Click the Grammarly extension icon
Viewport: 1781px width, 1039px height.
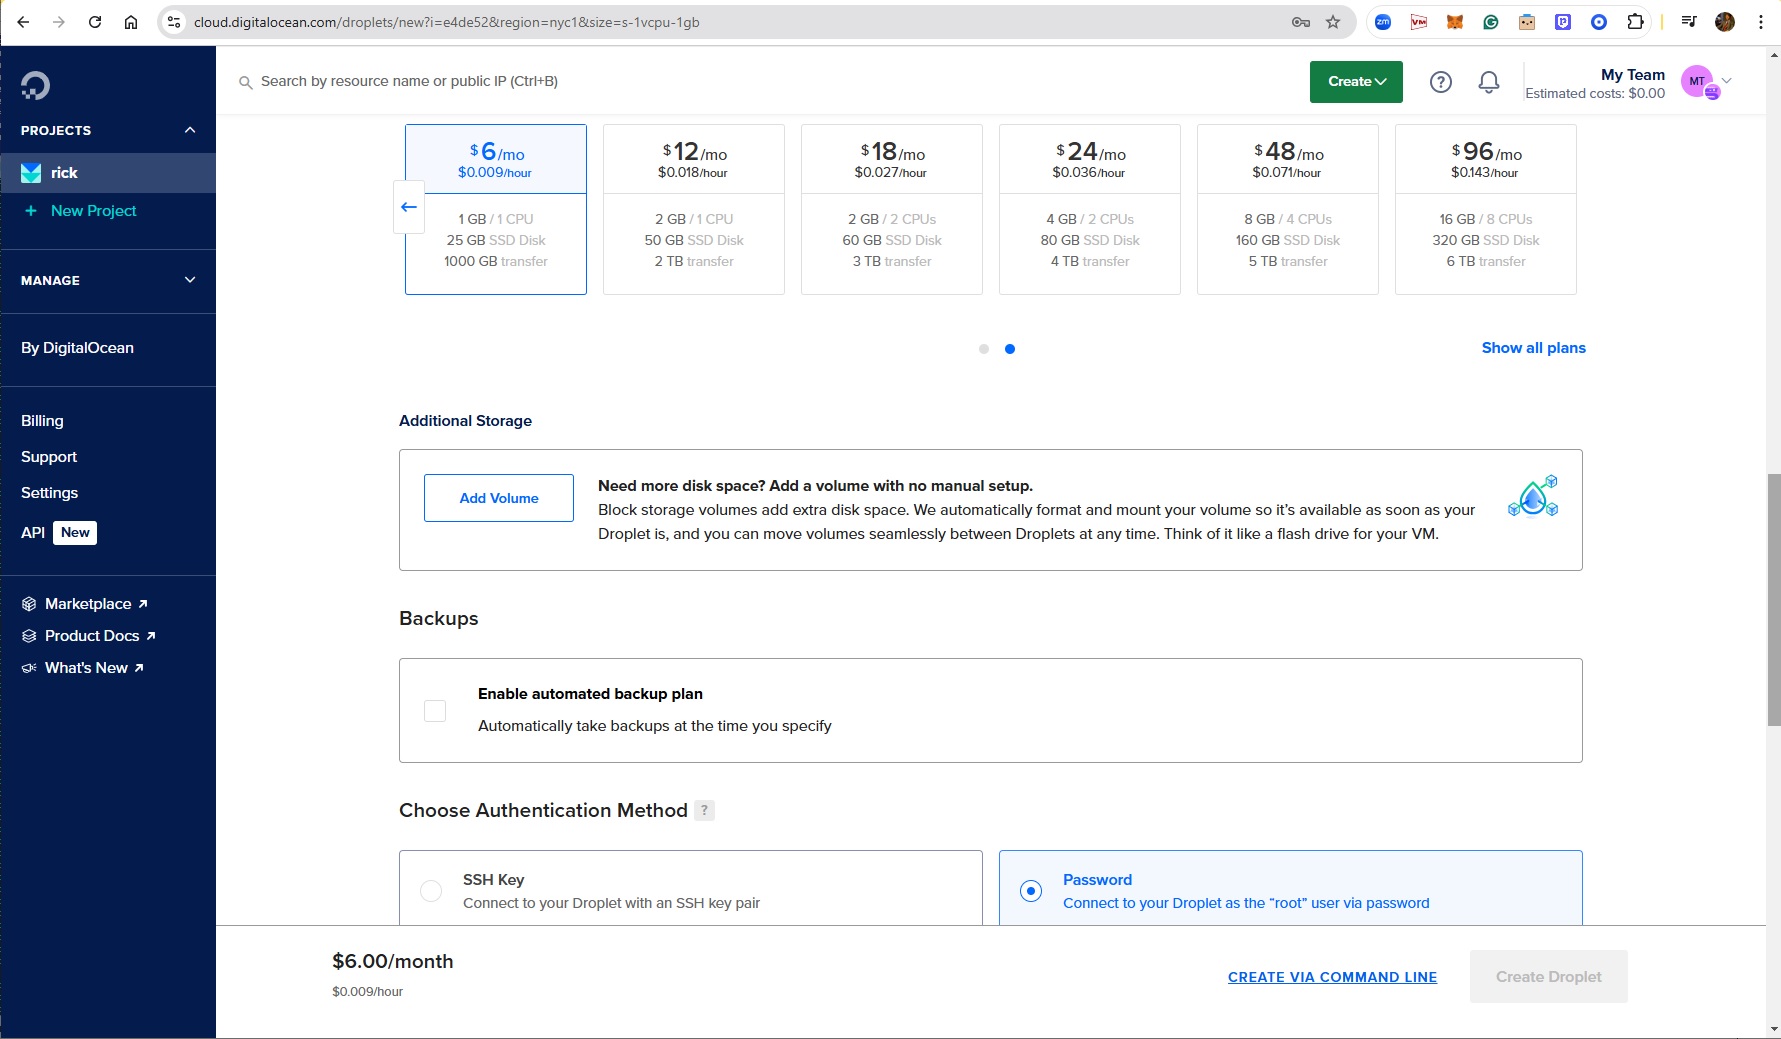click(x=1491, y=22)
